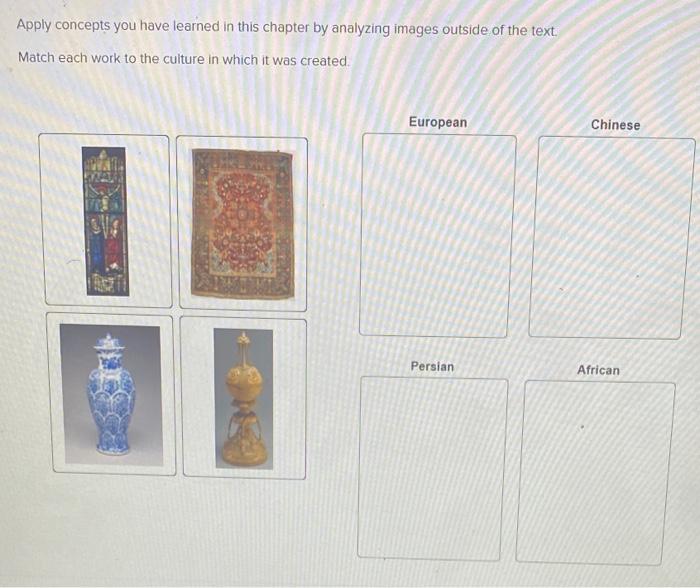Click the vase lid in the porcelain image

(x=109, y=342)
